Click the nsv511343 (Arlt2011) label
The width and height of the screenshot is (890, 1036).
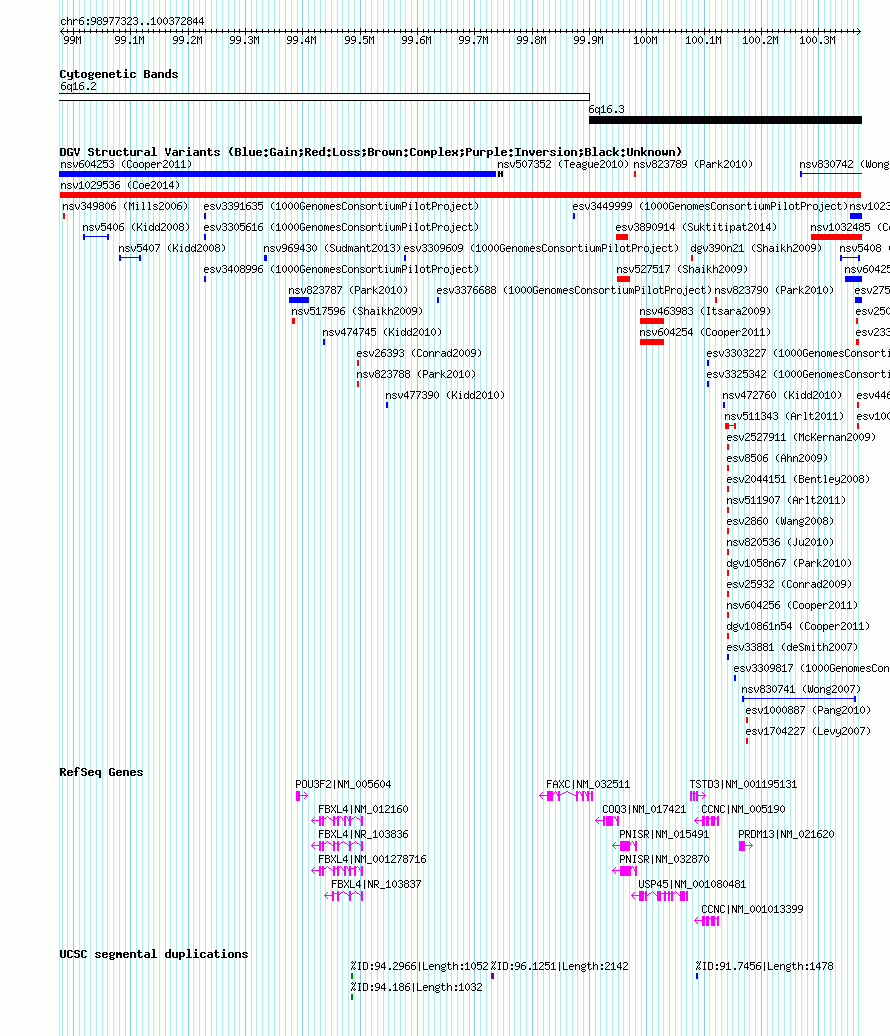[784, 417]
